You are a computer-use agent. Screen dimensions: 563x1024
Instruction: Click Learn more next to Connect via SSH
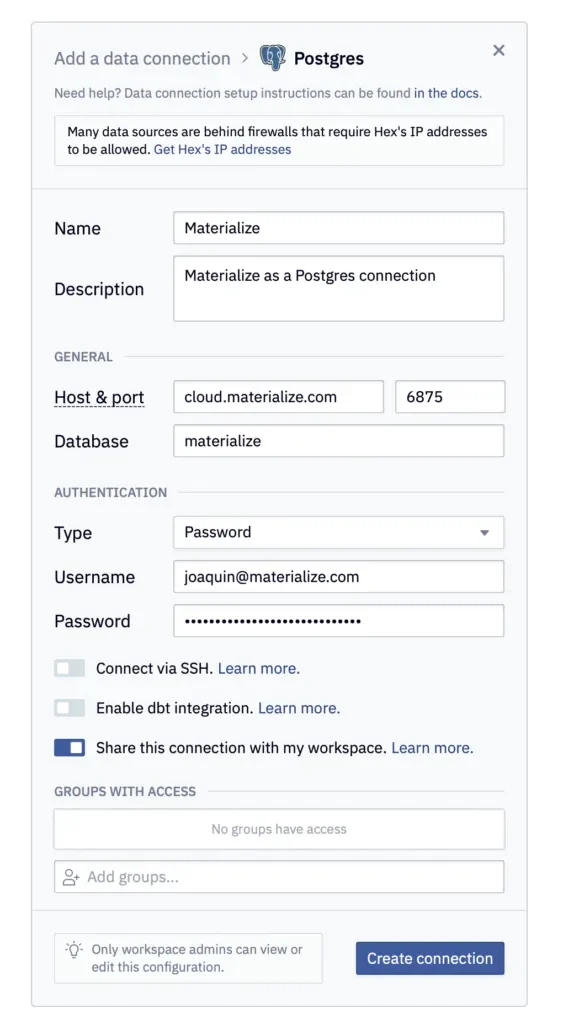[259, 668]
